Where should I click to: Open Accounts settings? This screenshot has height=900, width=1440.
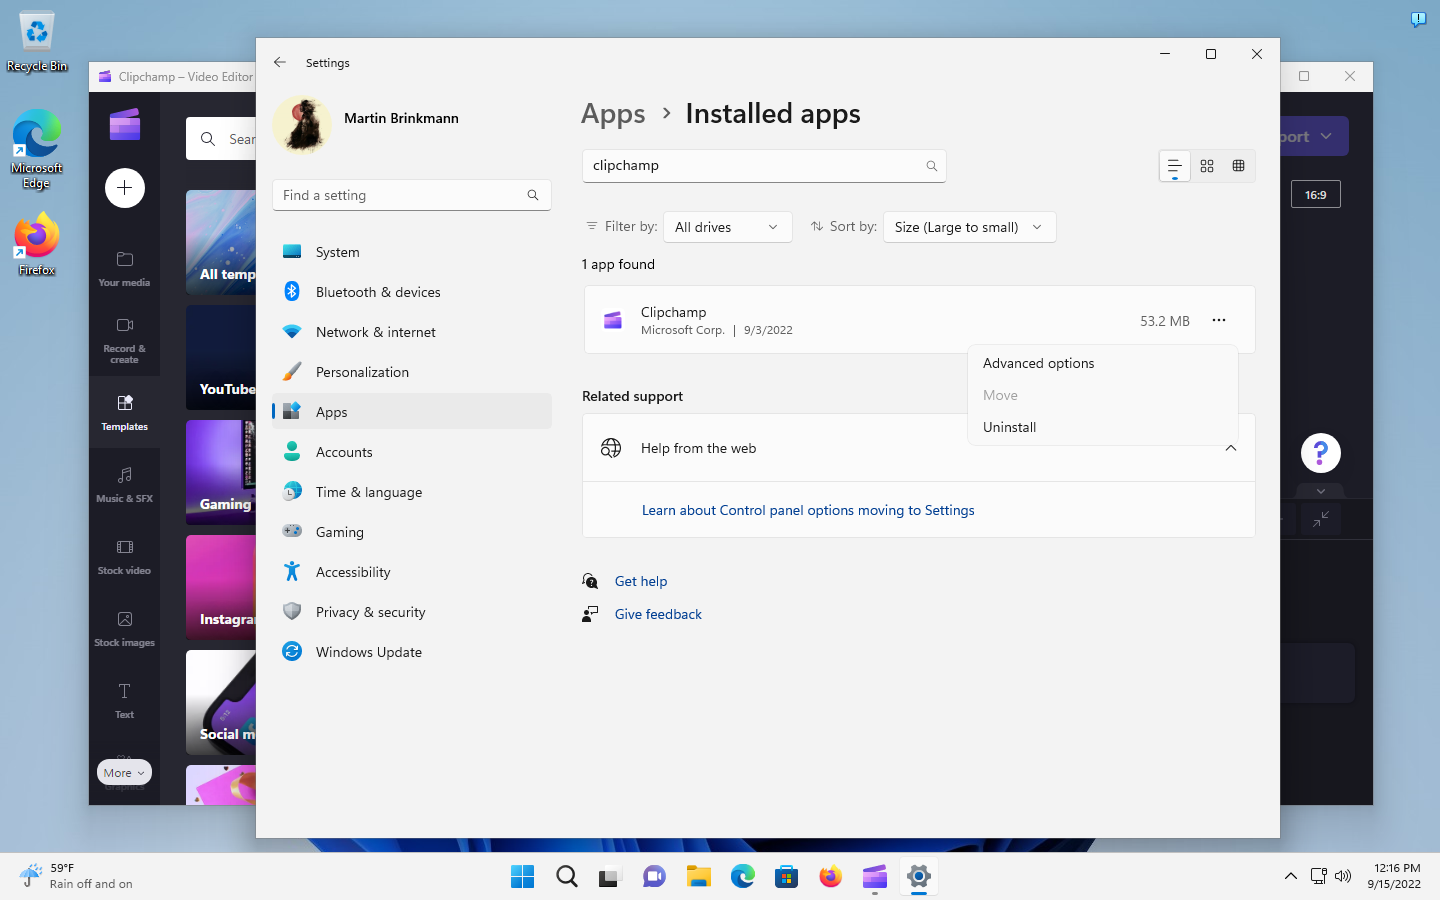point(412,452)
